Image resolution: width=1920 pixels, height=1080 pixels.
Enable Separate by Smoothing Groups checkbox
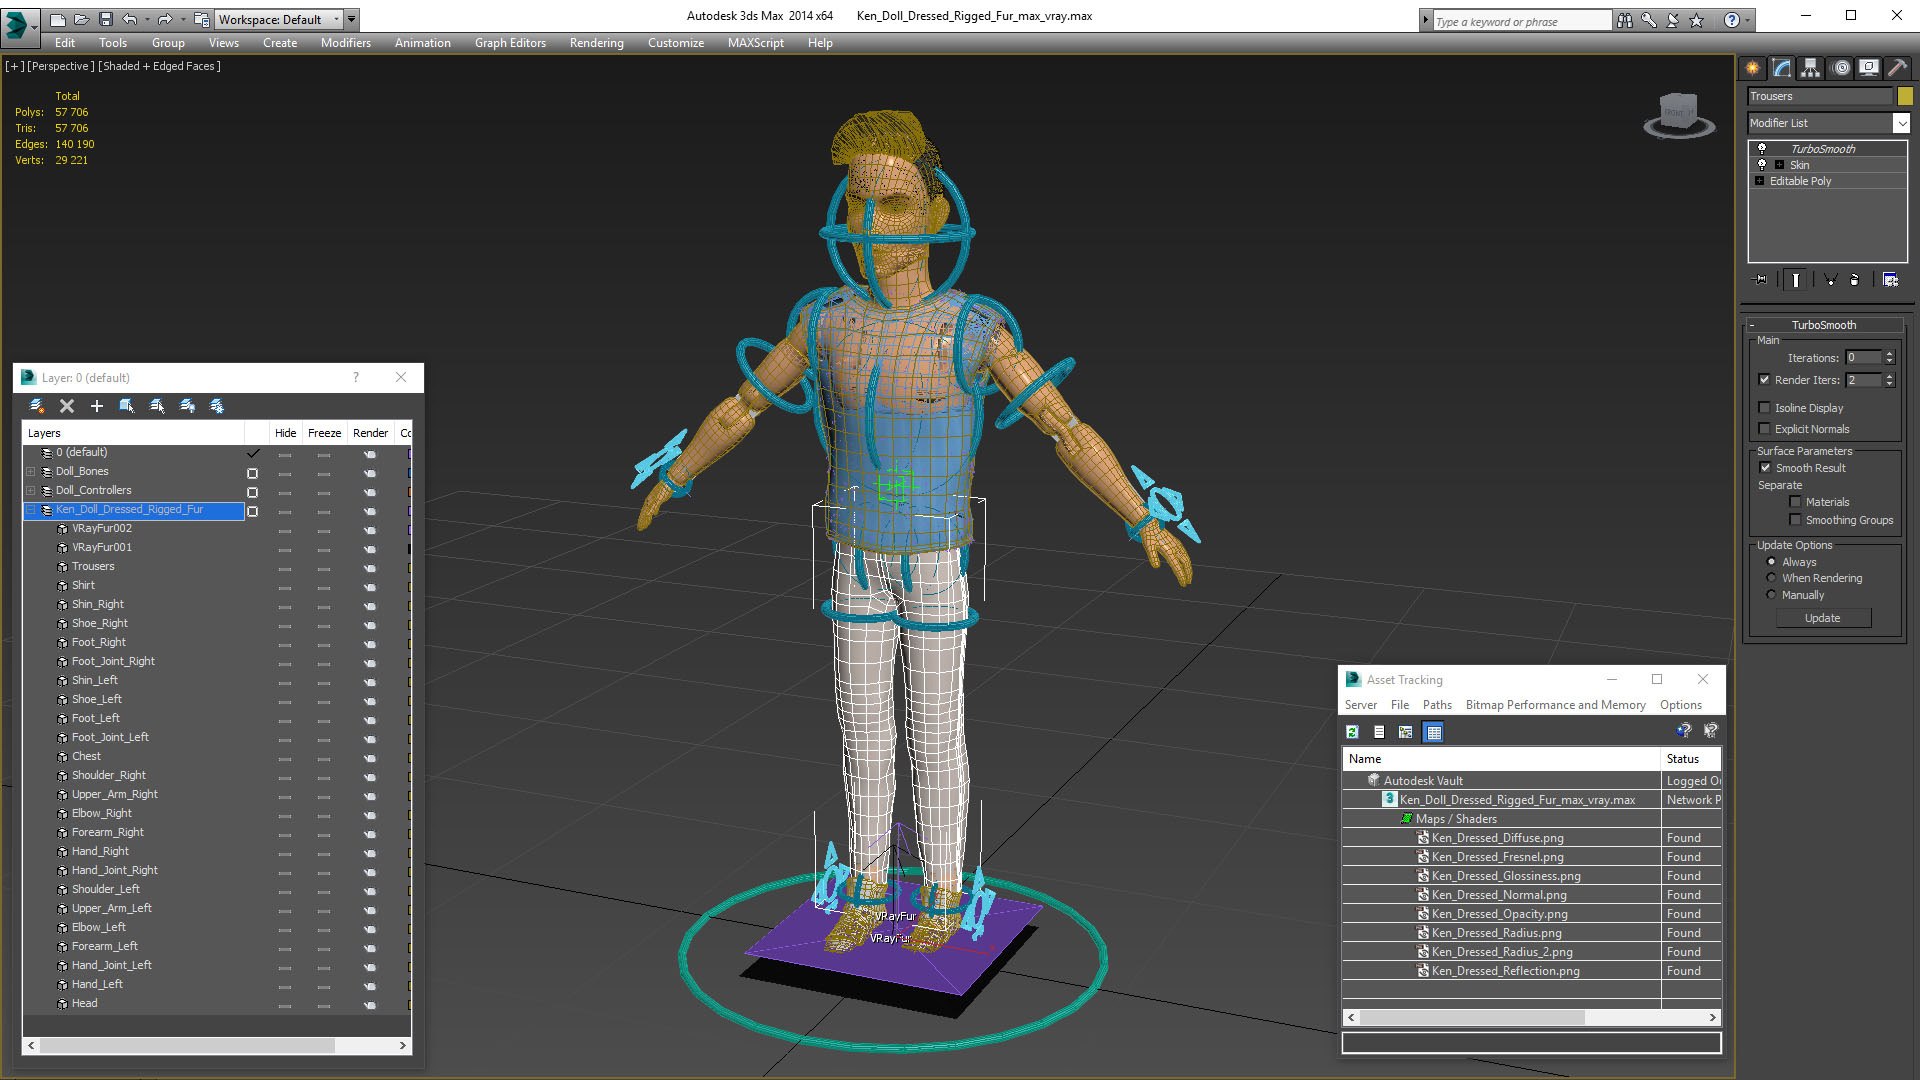(1795, 520)
